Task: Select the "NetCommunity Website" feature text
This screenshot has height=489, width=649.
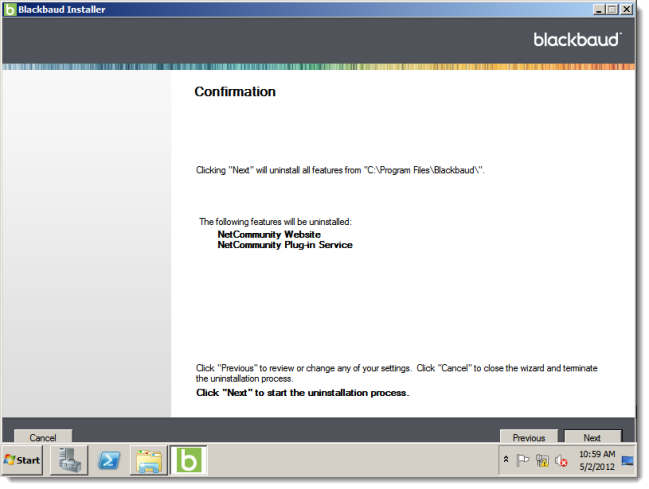Action: pyautogui.click(x=269, y=234)
